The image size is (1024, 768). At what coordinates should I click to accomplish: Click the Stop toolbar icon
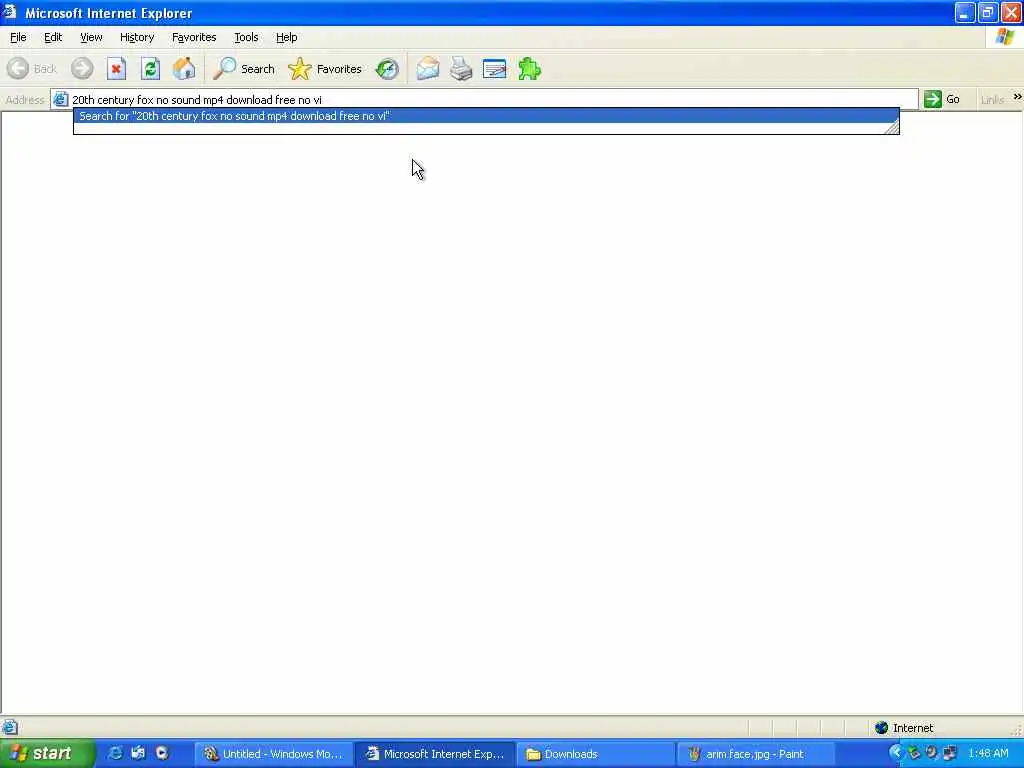pyautogui.click(x=116, y=69)
